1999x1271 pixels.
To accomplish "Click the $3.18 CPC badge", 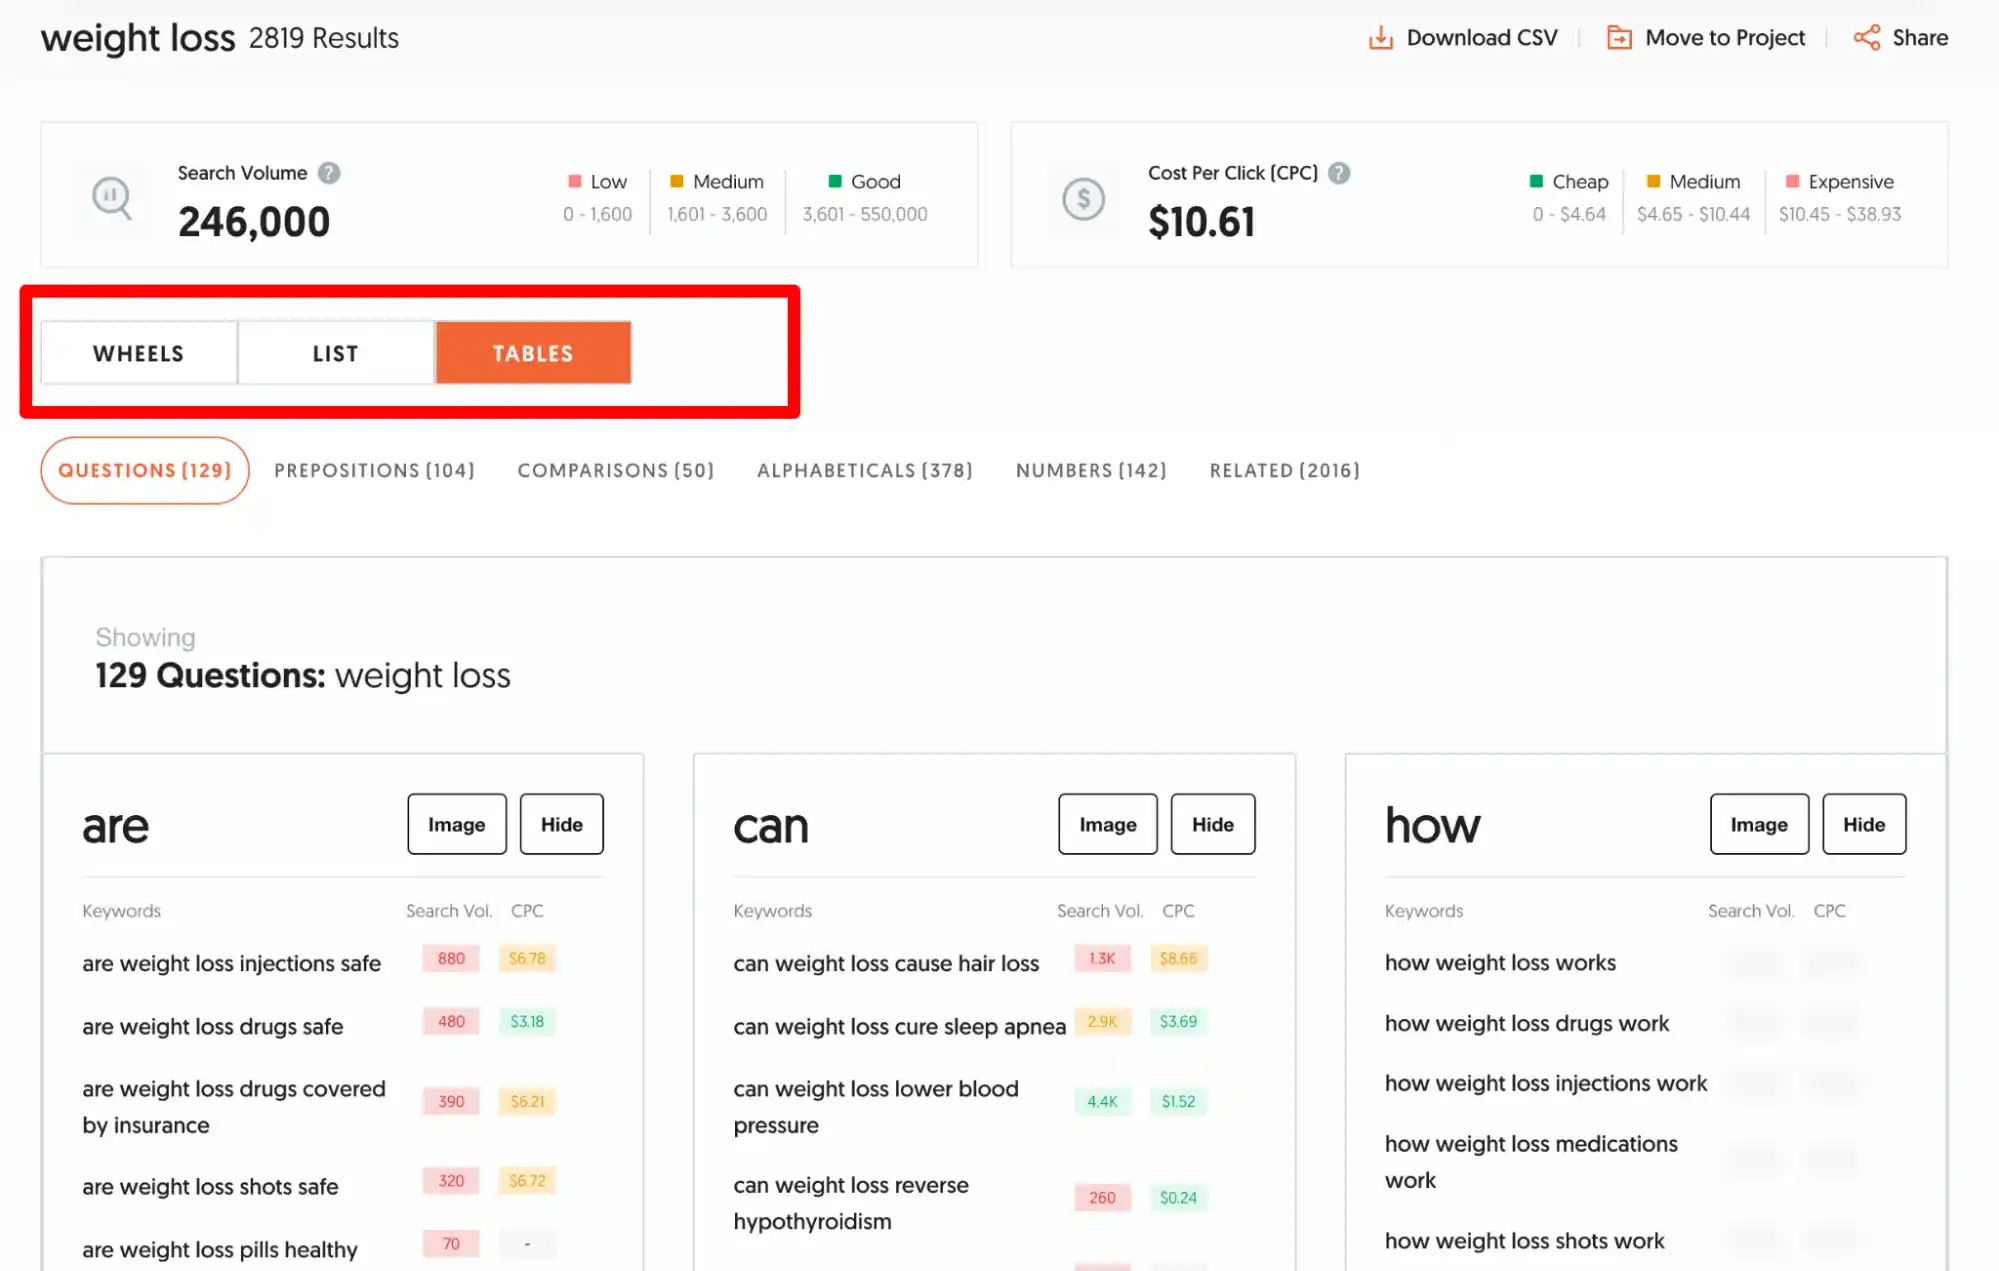I will (x=527, y=1021).
